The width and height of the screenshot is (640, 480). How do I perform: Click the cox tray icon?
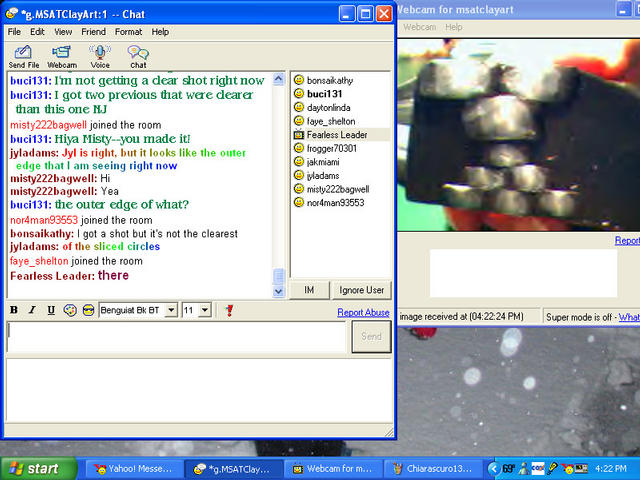538,469
